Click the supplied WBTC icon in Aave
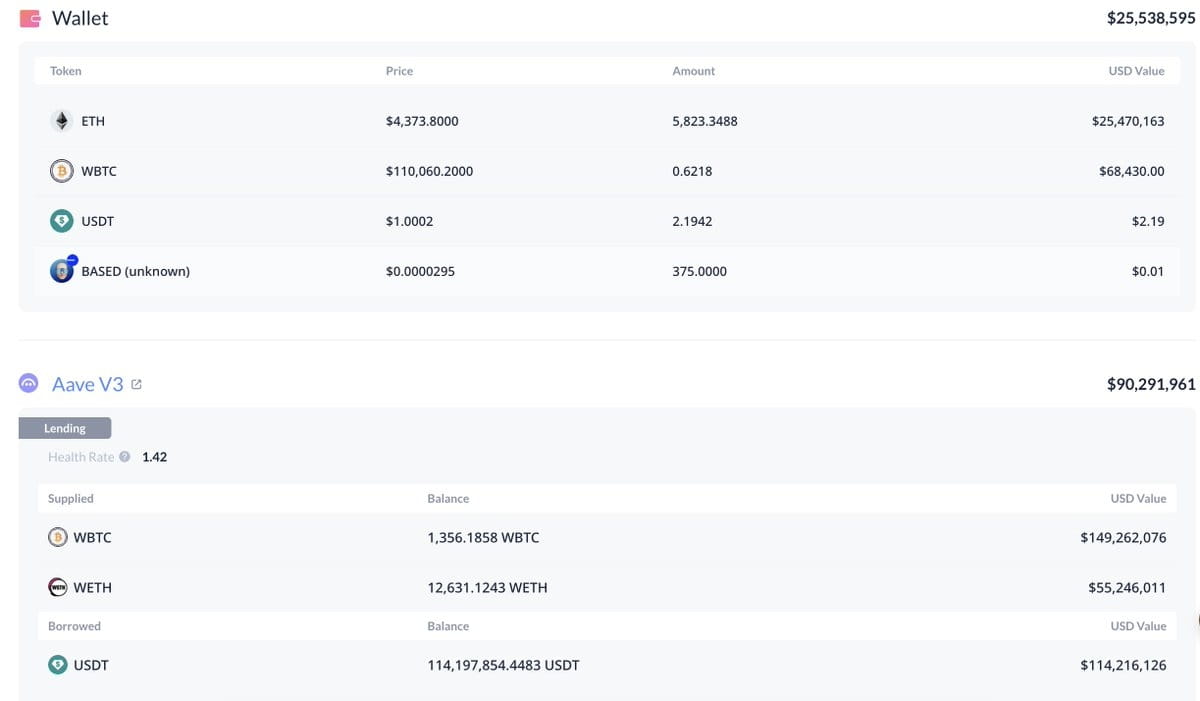 coord(59,537)
